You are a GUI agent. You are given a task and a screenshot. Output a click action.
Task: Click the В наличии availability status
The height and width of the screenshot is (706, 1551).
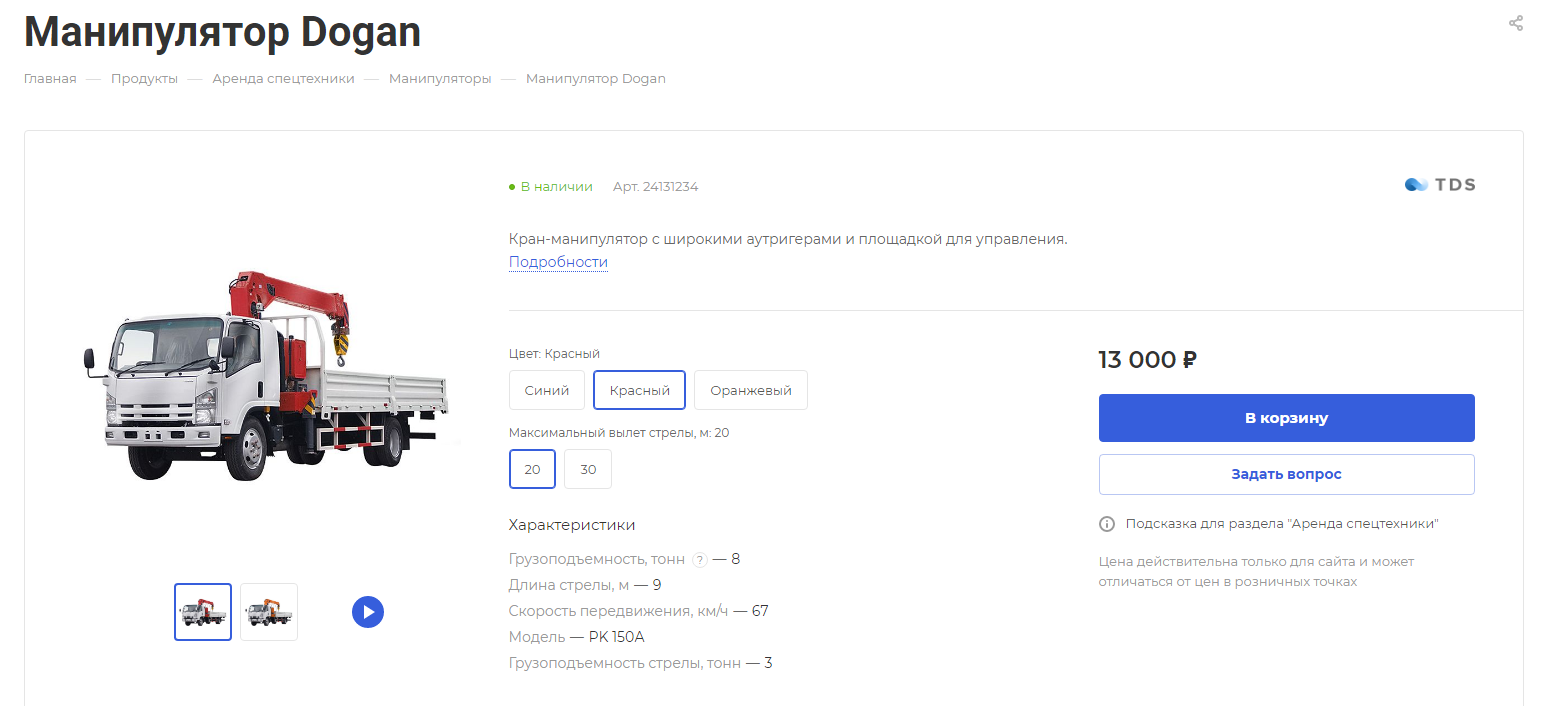[x=551, y=187]
